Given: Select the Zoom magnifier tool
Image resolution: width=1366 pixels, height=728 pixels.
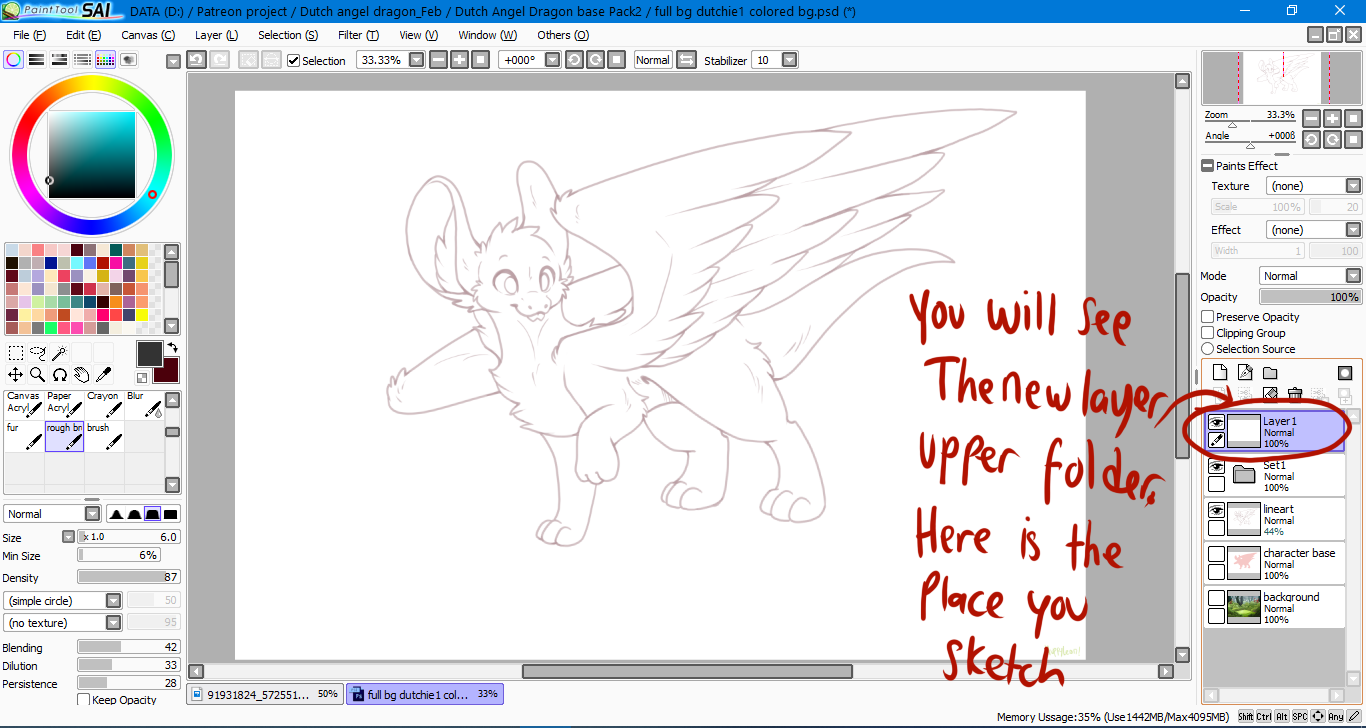Looking at the screenshot, I should (38, 375).
